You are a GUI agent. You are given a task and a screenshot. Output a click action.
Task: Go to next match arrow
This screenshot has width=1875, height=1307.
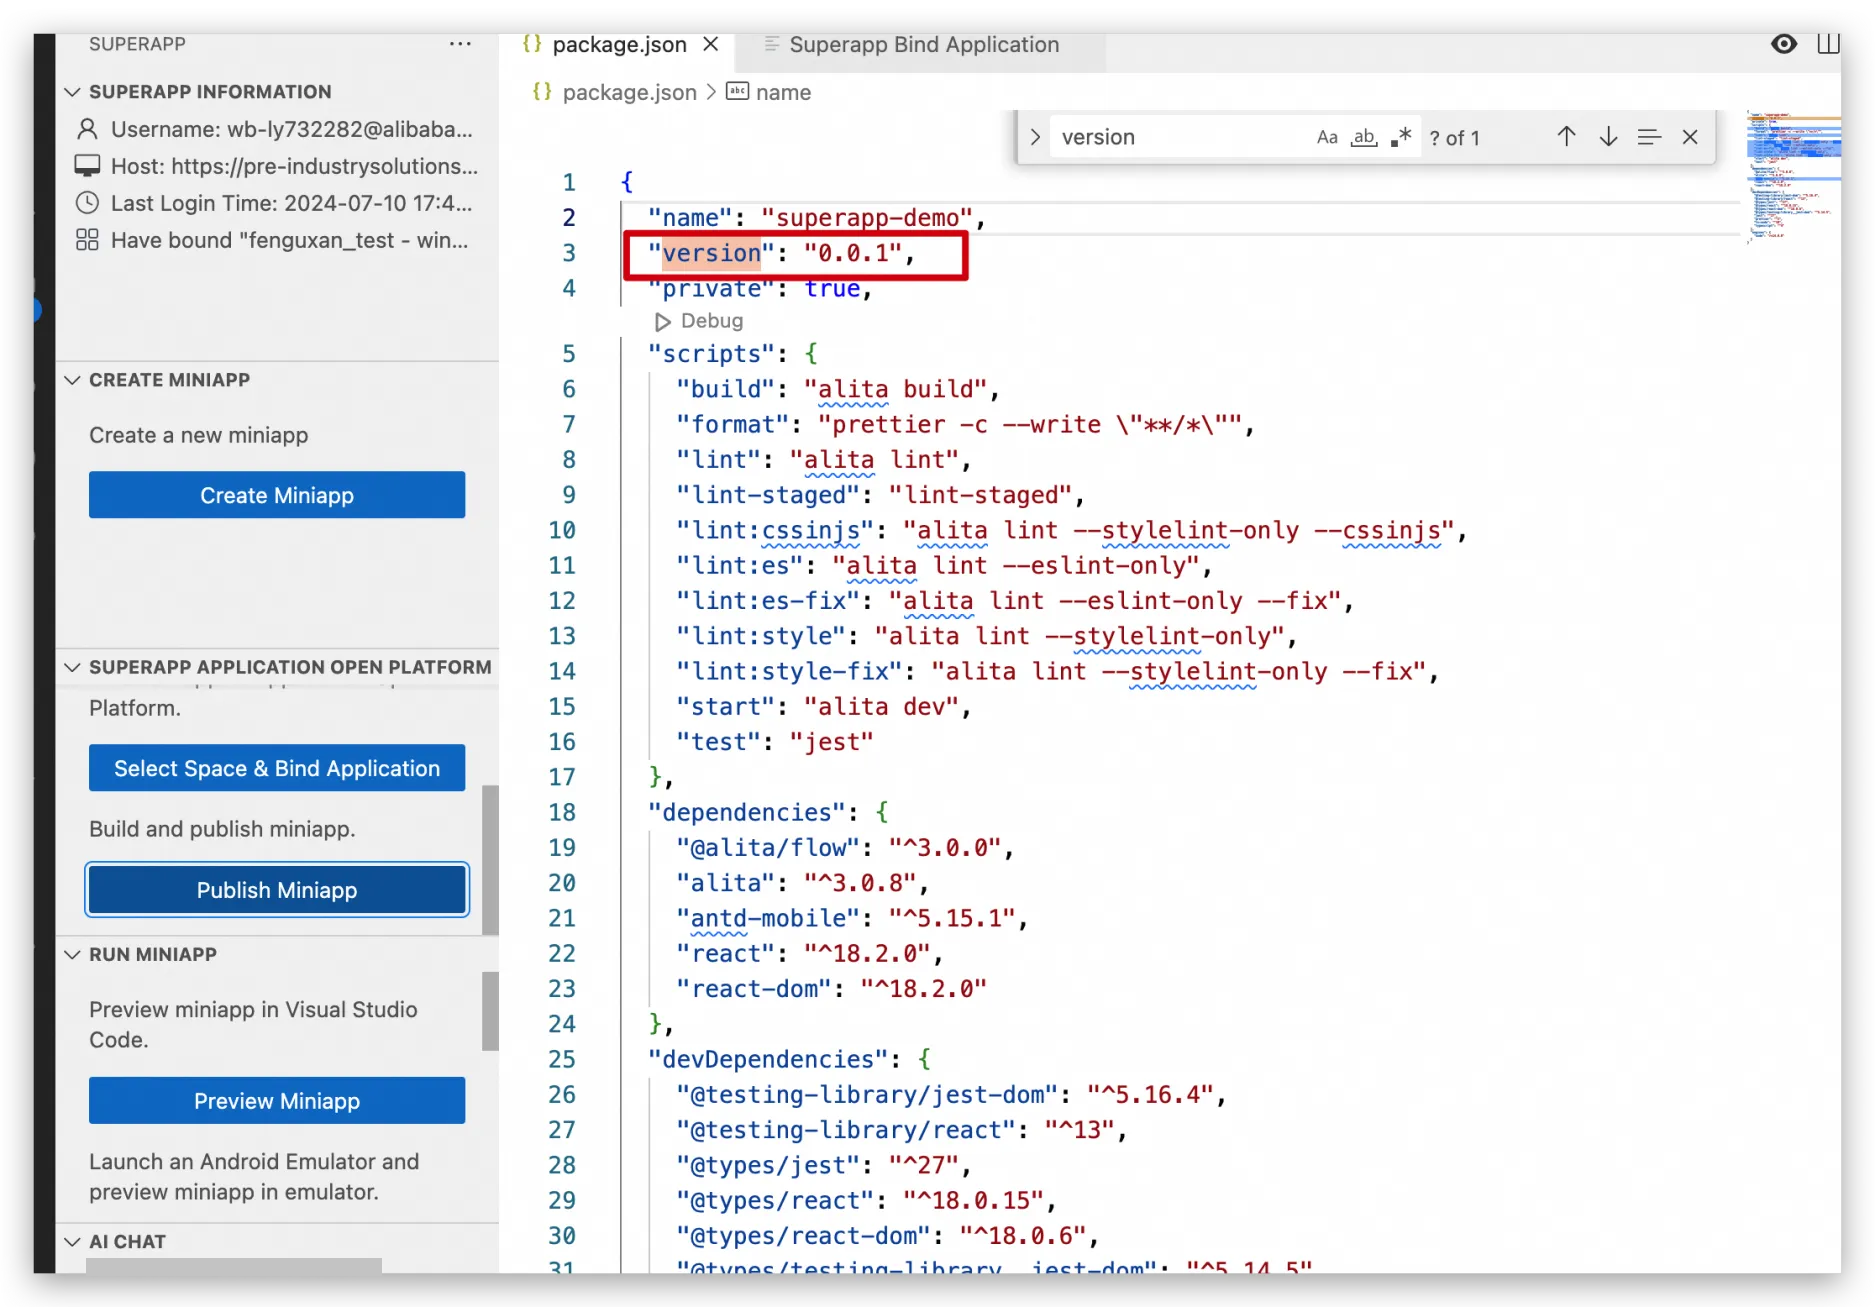point(1608,137)
